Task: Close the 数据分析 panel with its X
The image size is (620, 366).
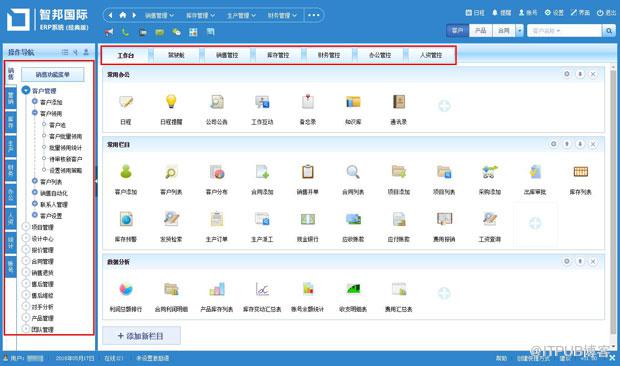Action: (593, 261)
